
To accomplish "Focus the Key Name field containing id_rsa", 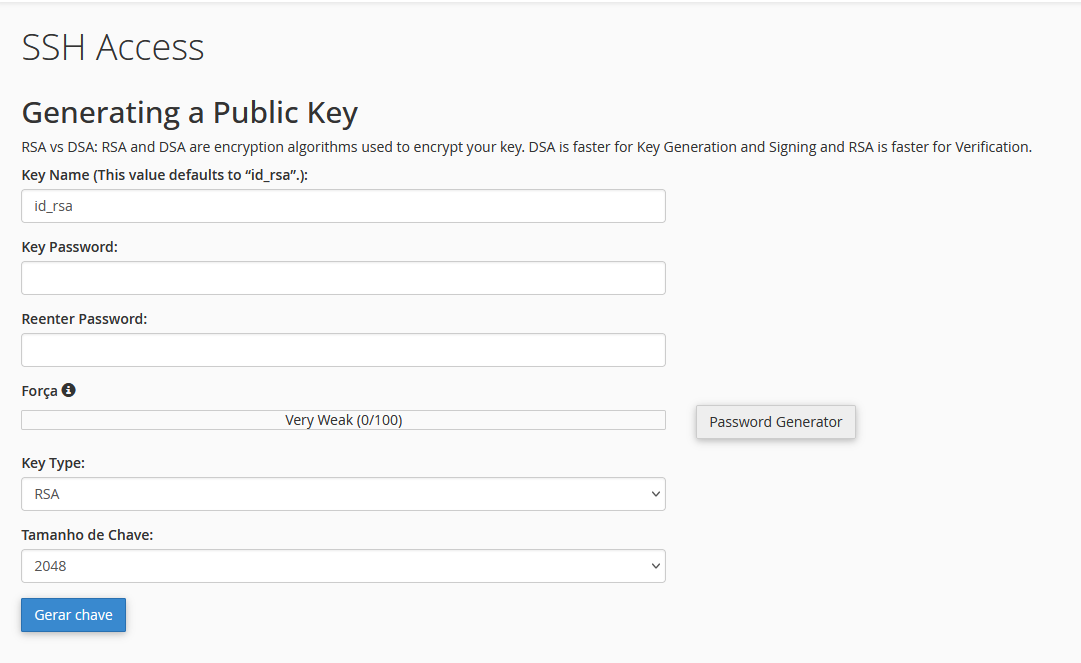I will [x=343, y=206].
